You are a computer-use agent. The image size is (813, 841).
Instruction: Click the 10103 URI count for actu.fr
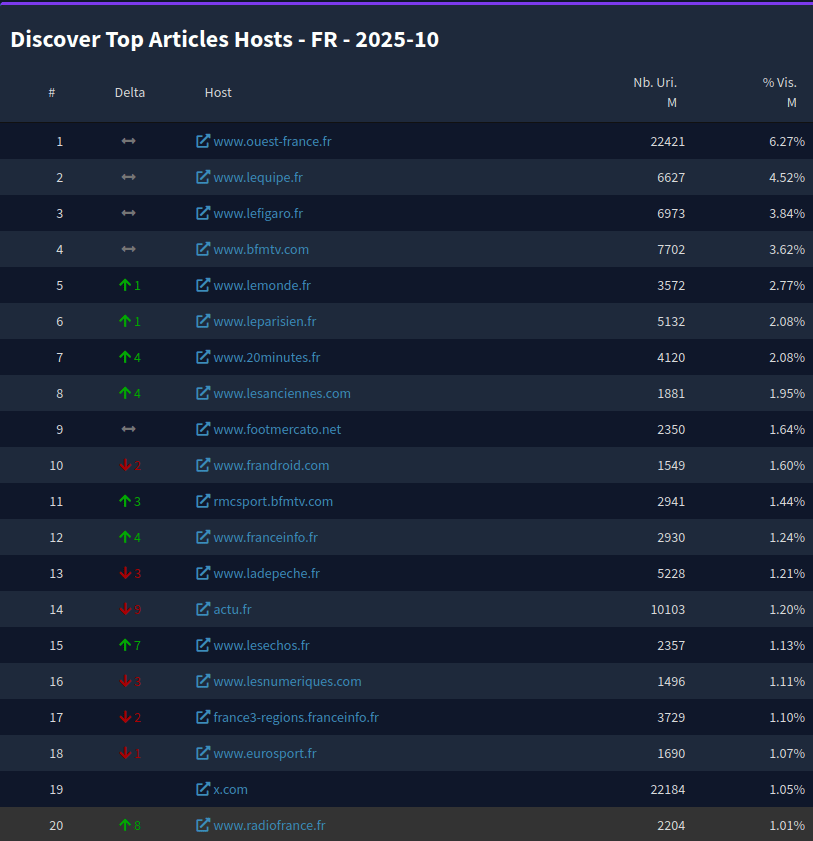point(668,609)
